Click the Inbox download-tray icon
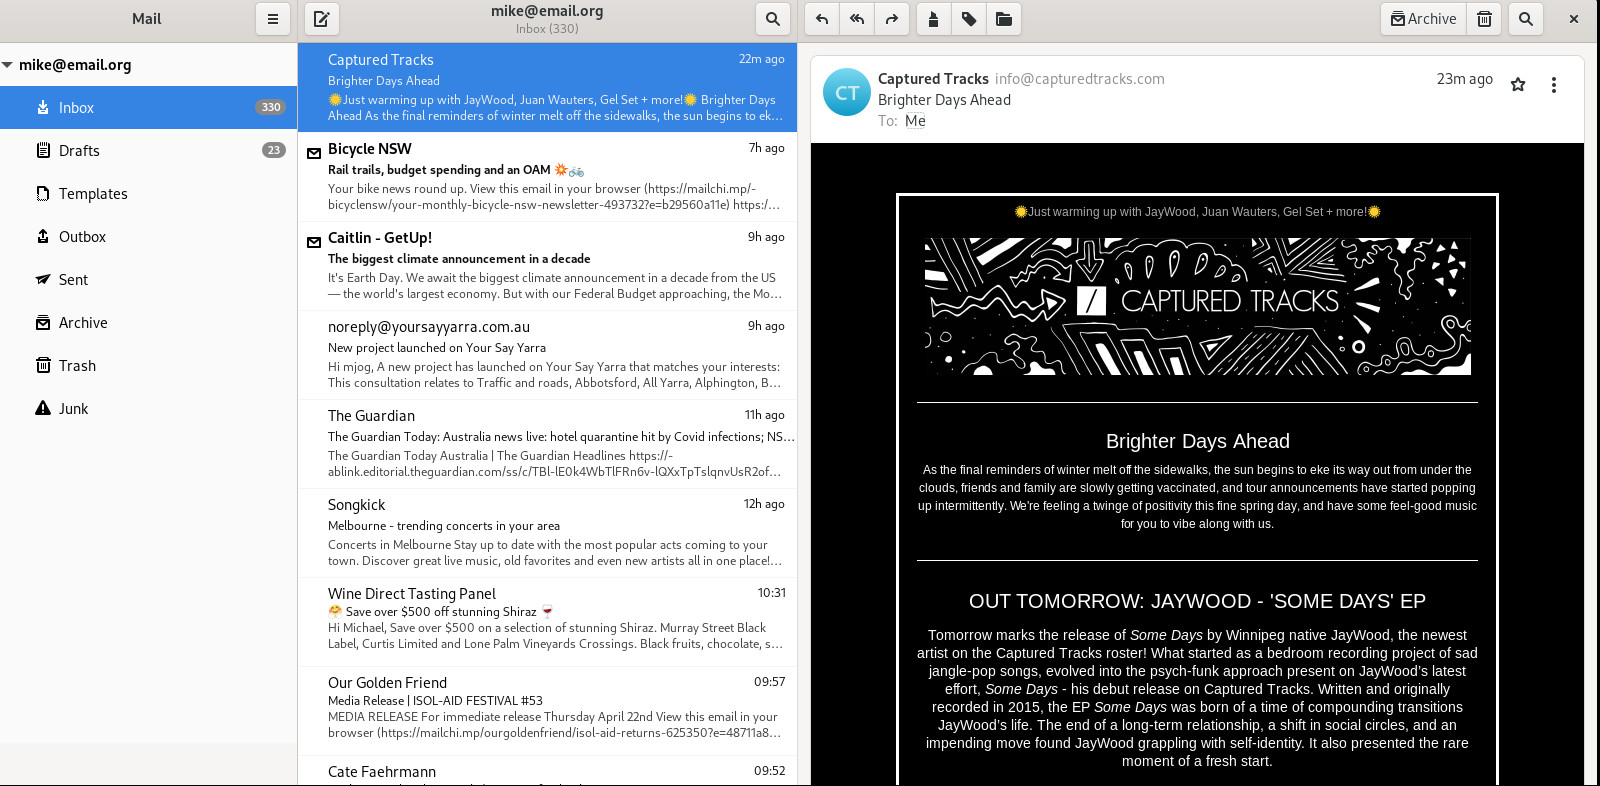Viewport: 1600px width, 786px height. click(x=43, y=107)
